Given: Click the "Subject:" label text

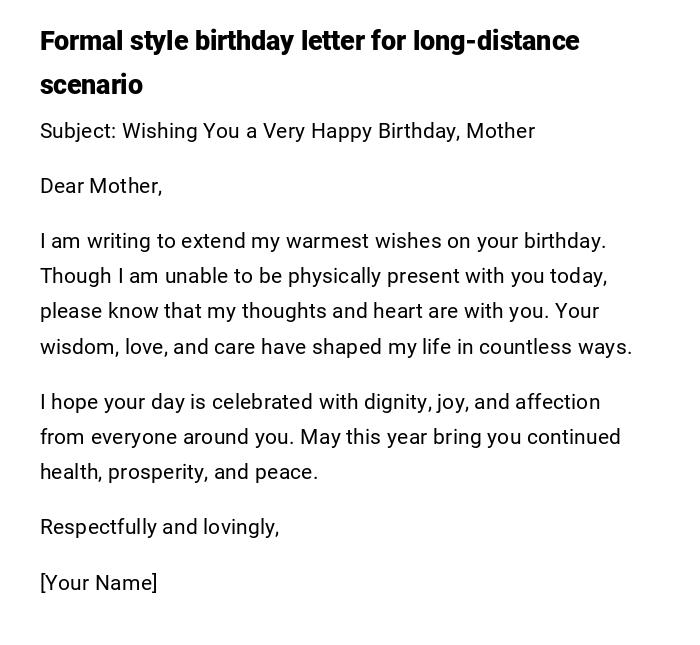Looking at the screenshot, I should point(78,131).
